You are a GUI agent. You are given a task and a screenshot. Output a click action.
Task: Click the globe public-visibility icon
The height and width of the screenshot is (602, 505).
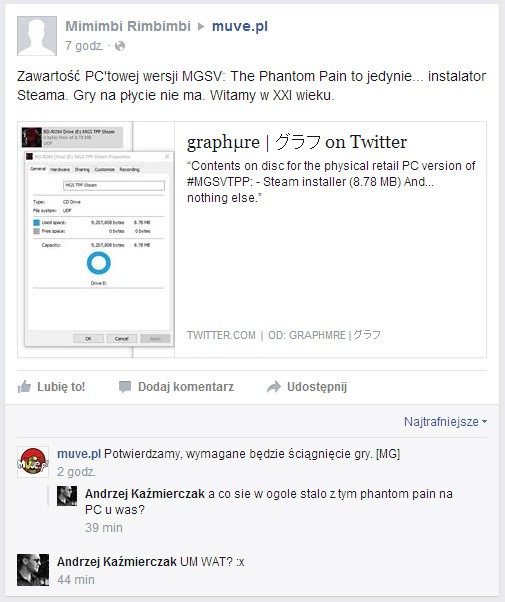(120, 46)
